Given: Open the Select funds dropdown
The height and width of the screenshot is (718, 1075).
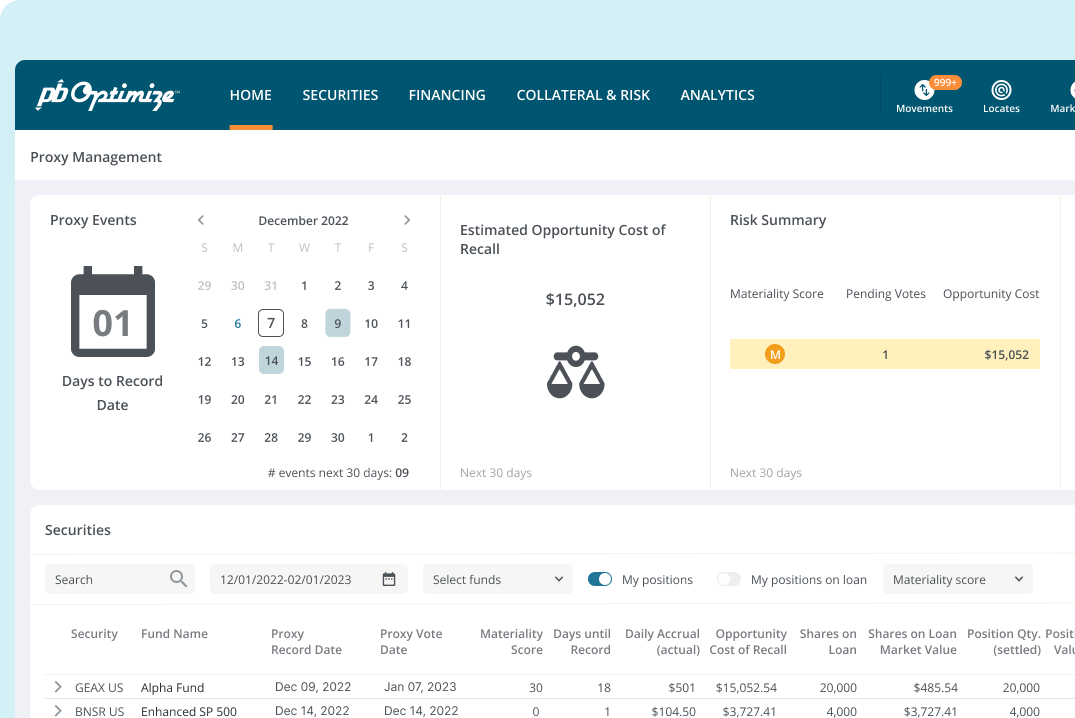Looking at the screenshot, I should coord(498,579).
